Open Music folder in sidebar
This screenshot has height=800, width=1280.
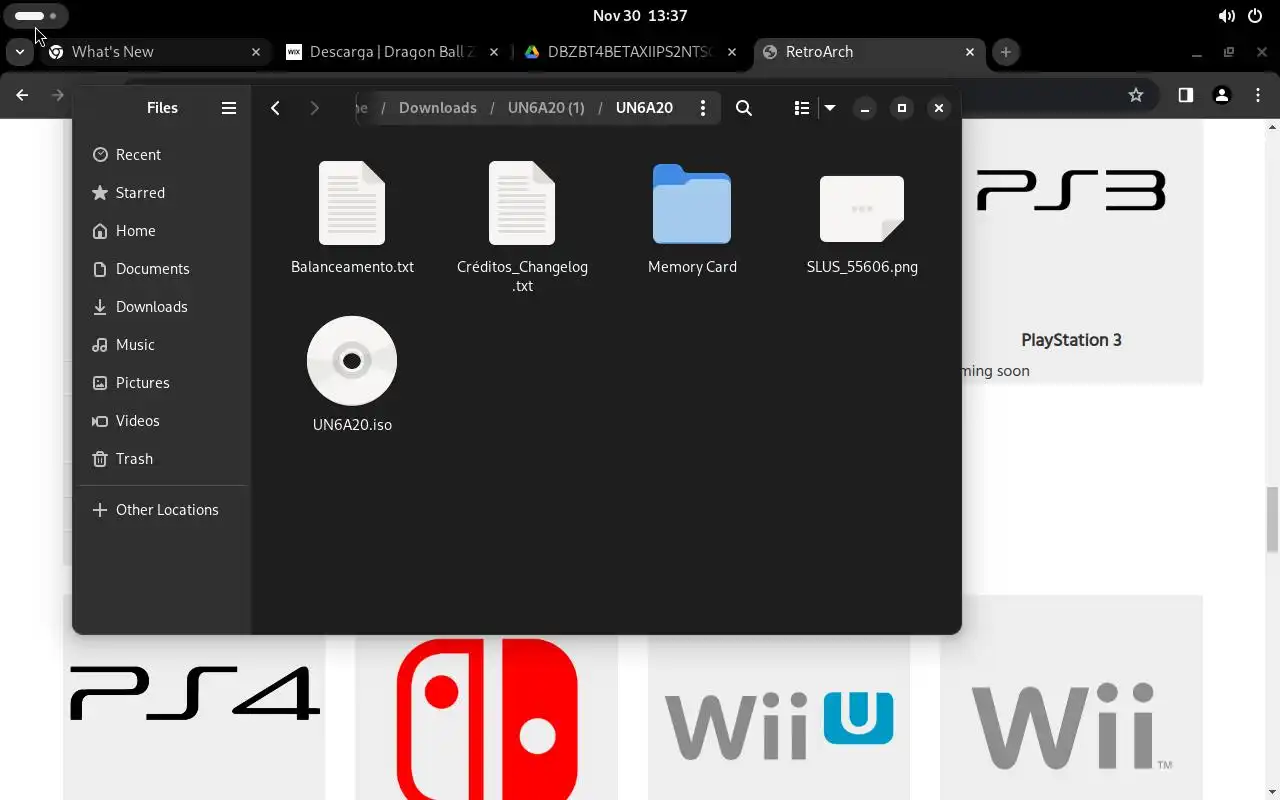[162, 345]
